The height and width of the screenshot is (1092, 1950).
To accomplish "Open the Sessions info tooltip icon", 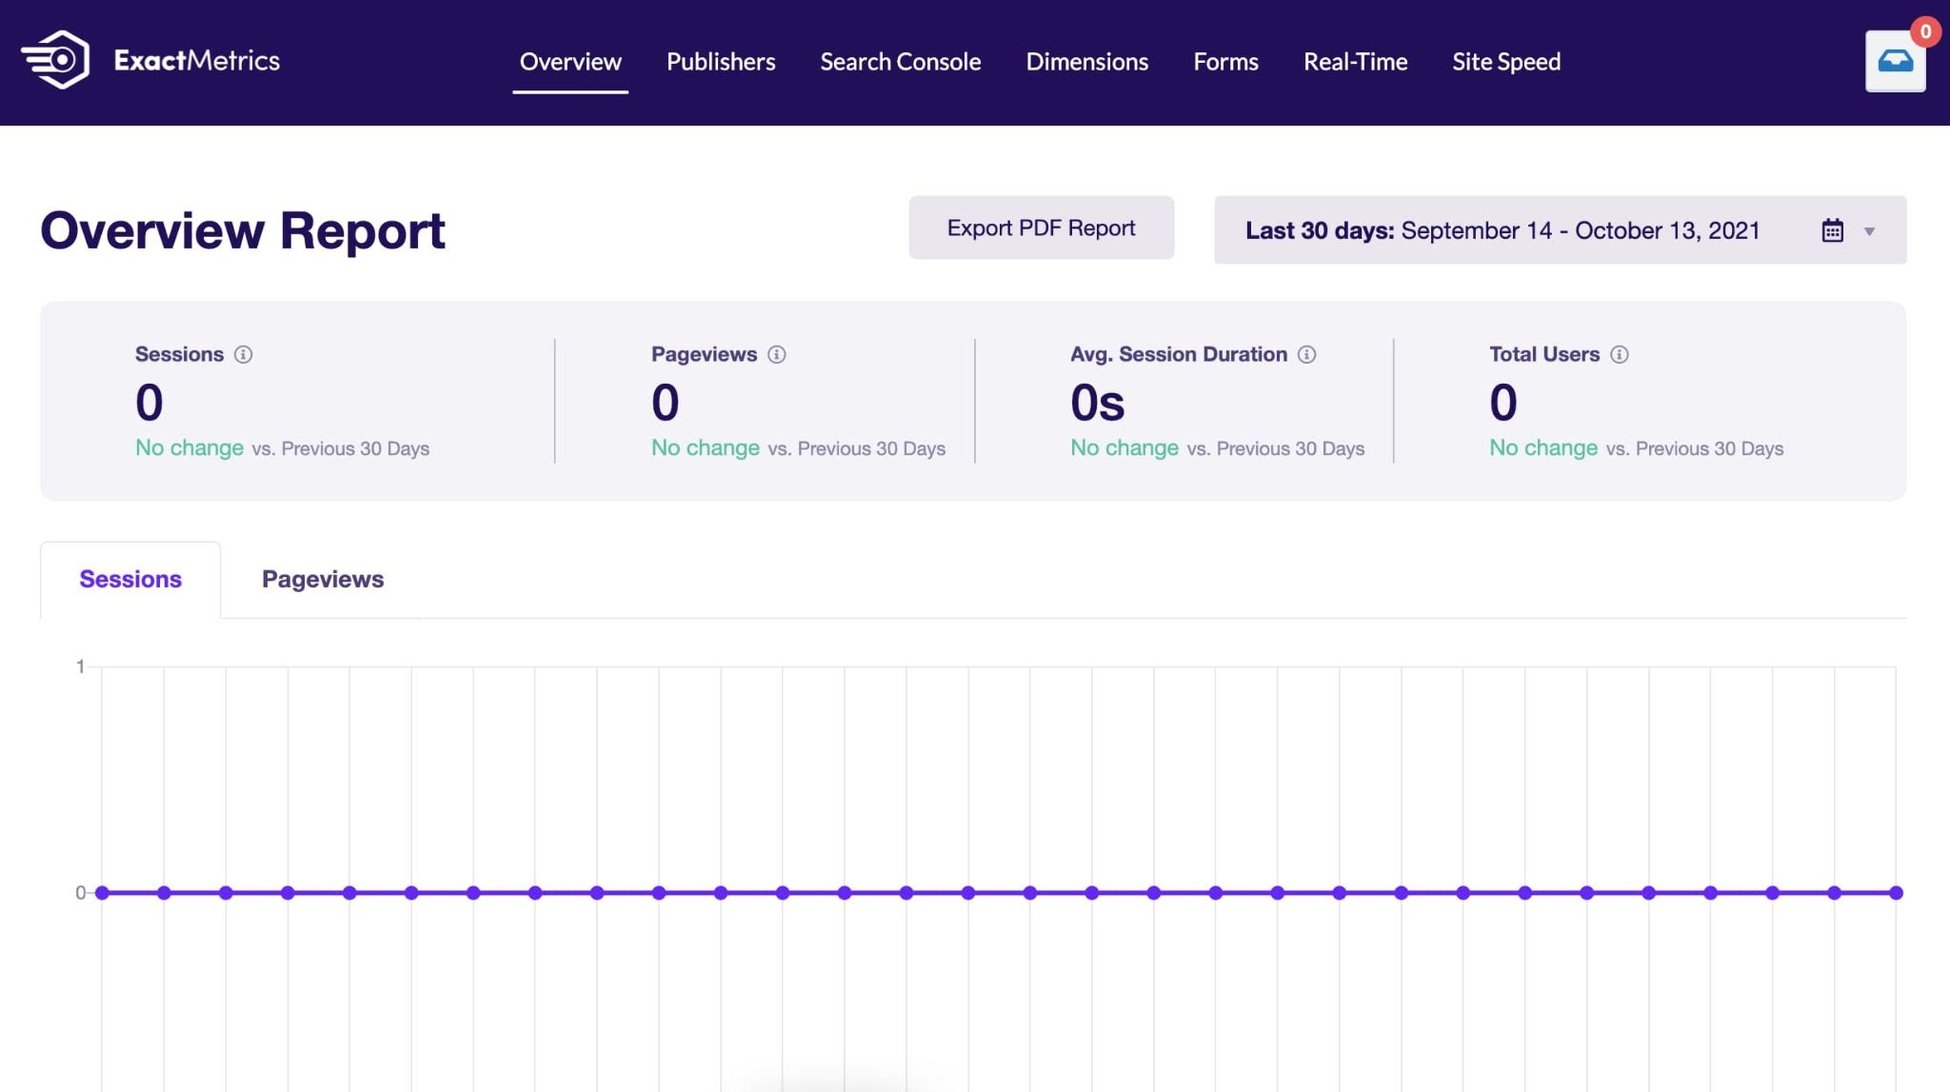I will click(x=244, y=354).
